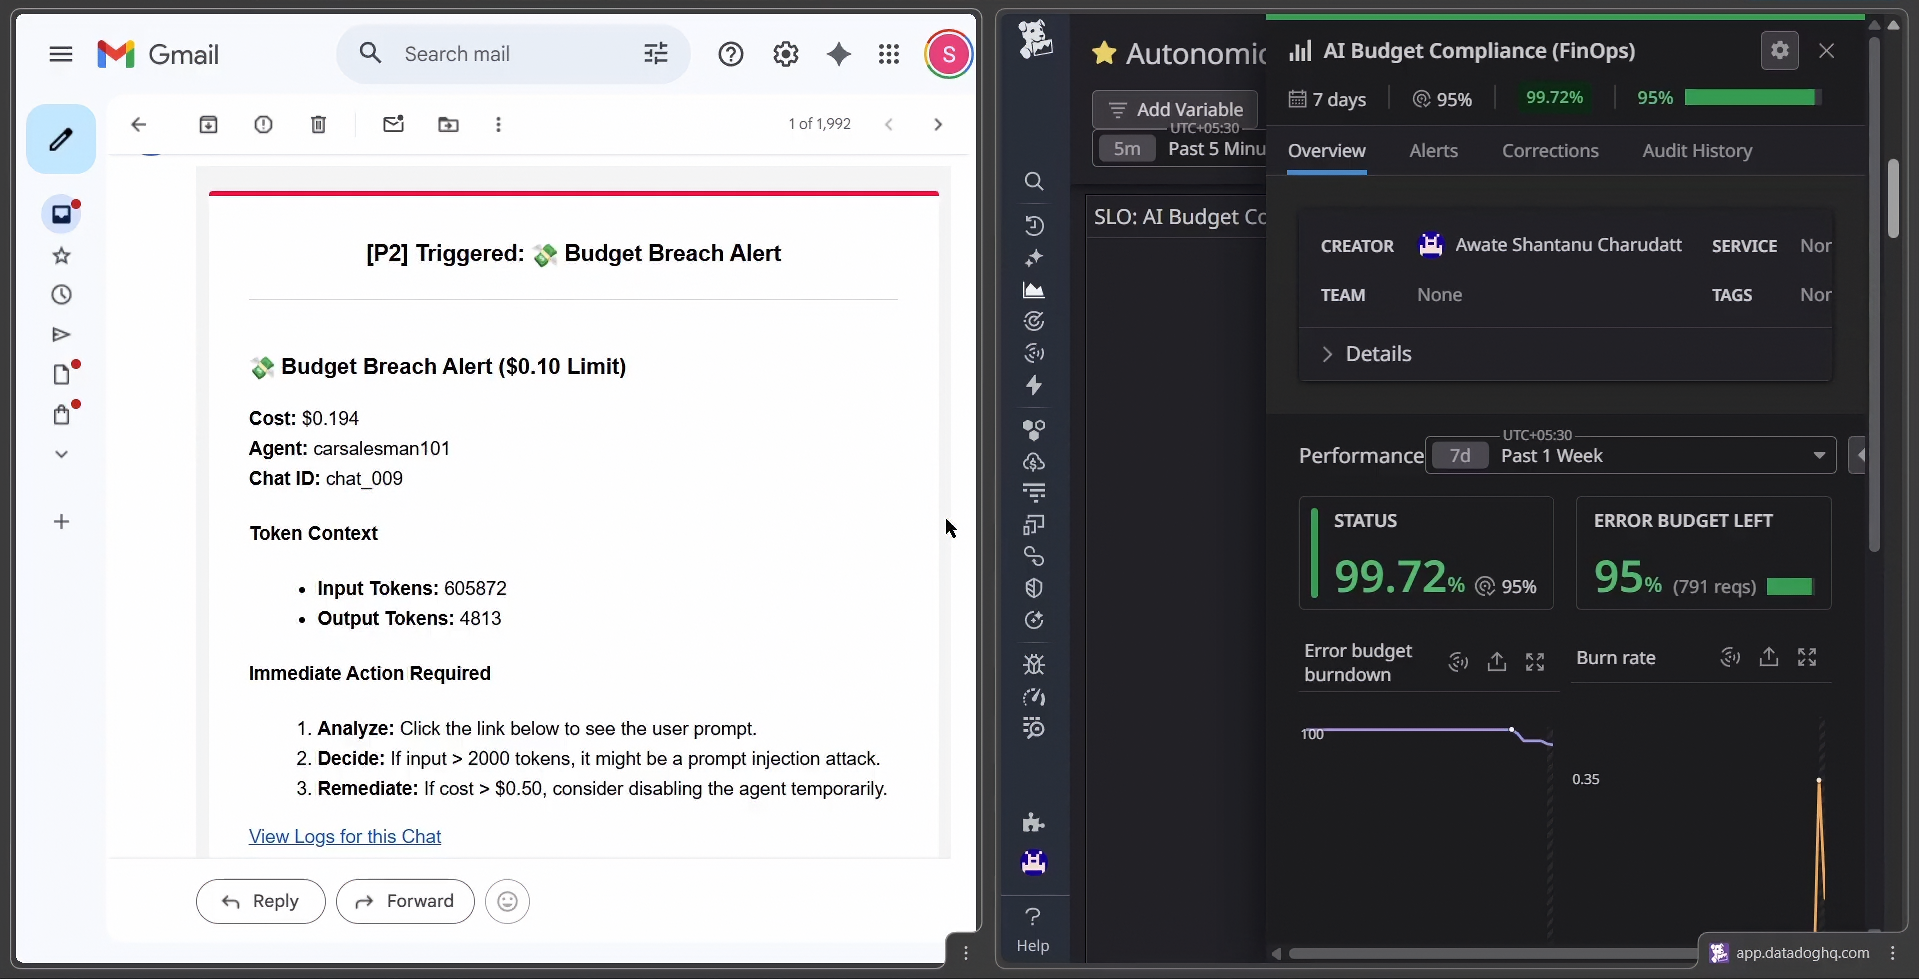Click the Gmail Search mail field
Viewport: 1919px width, 979px height.
[514, 54]
